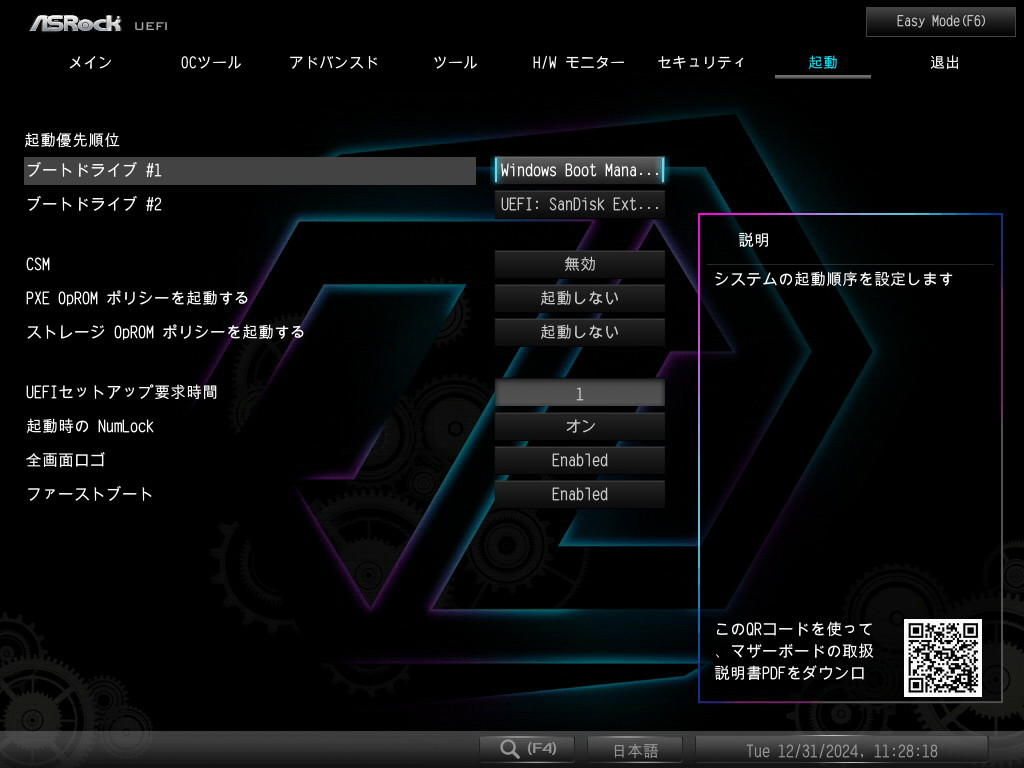Screen dimensions: 1024x768
Task: Select the CSM row label
Action: (x=38, y=264)
